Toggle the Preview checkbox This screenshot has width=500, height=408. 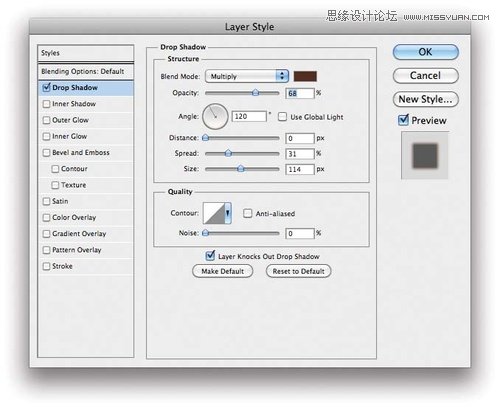coord(403,120)
